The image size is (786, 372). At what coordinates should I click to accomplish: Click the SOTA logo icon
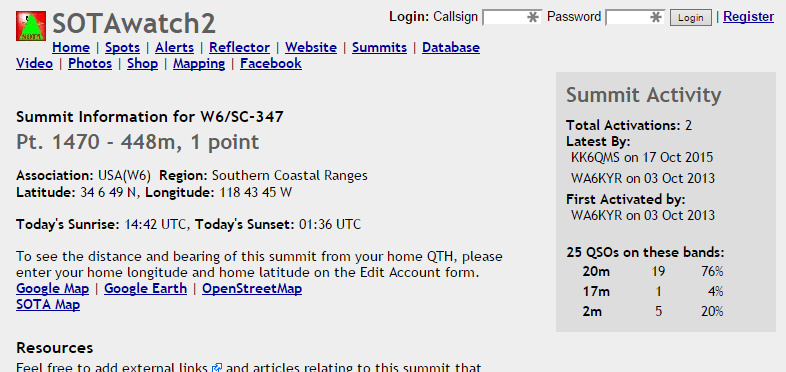[x=31, y=26]
